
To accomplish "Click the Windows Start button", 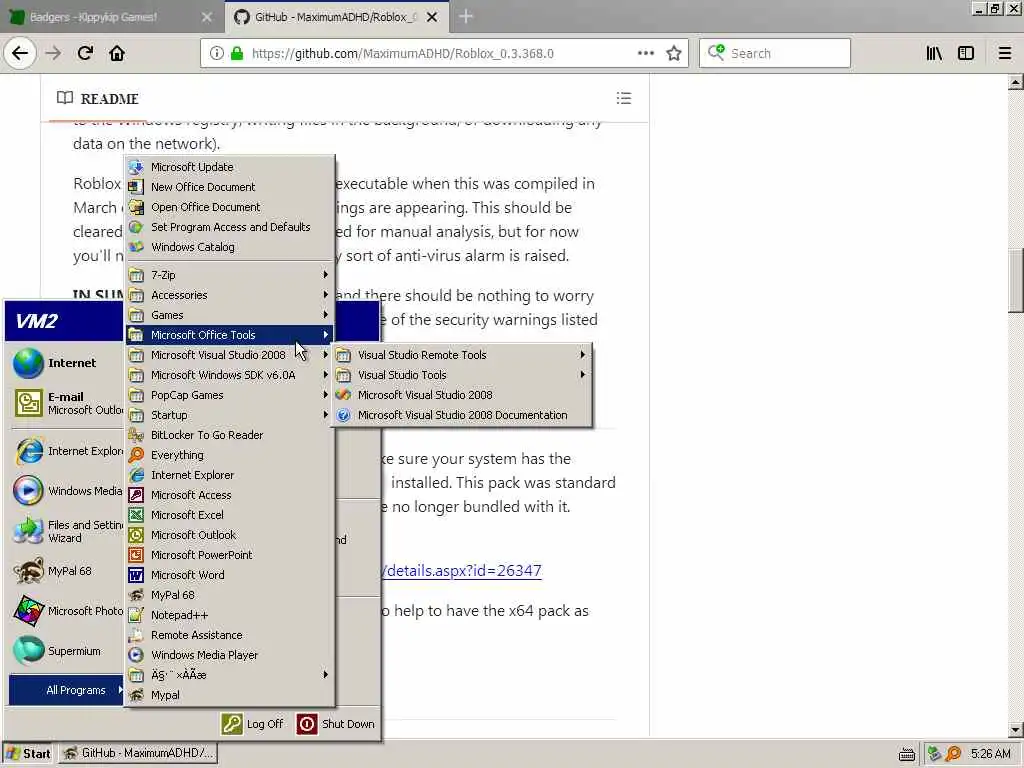I will point(27,754).
